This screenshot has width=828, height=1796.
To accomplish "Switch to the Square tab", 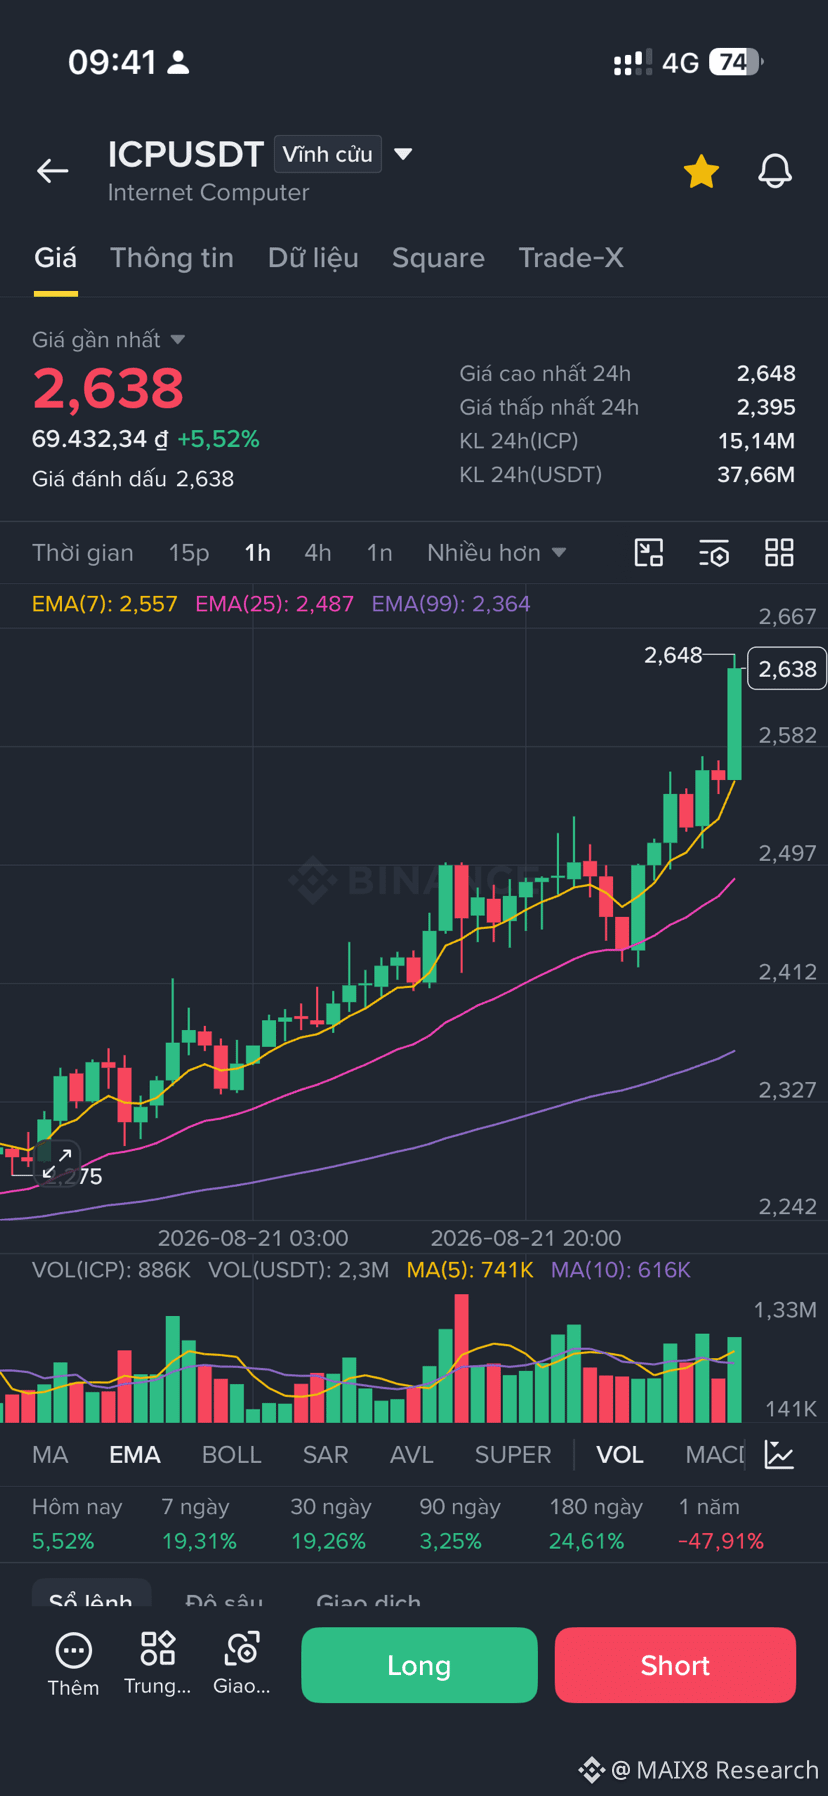I will tap(438, 258).
